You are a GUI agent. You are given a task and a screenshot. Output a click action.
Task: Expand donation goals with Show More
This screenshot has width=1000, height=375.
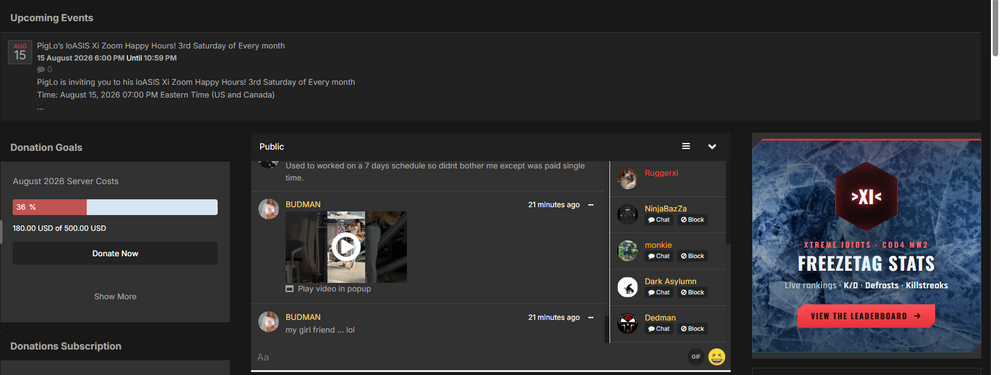[115, 297]
